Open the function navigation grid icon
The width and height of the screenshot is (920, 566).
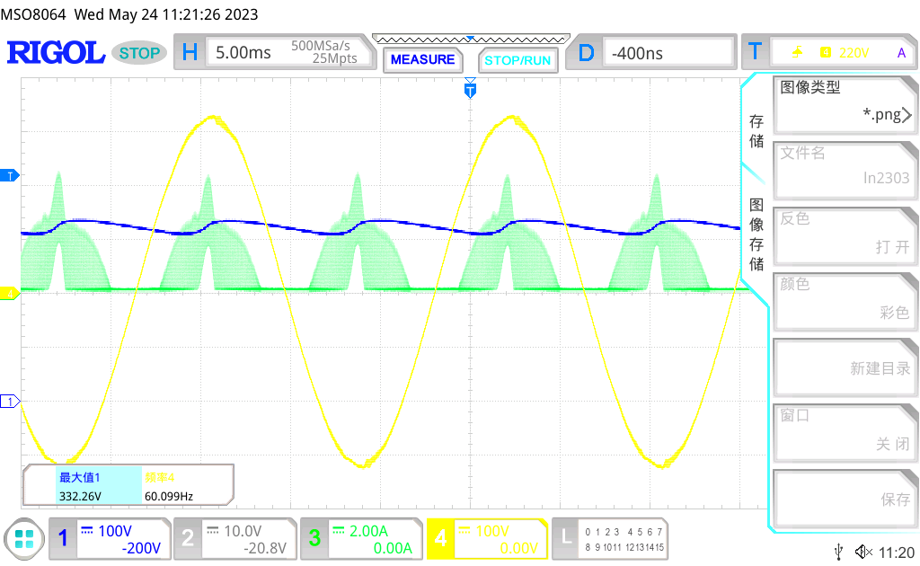[24, 539]
